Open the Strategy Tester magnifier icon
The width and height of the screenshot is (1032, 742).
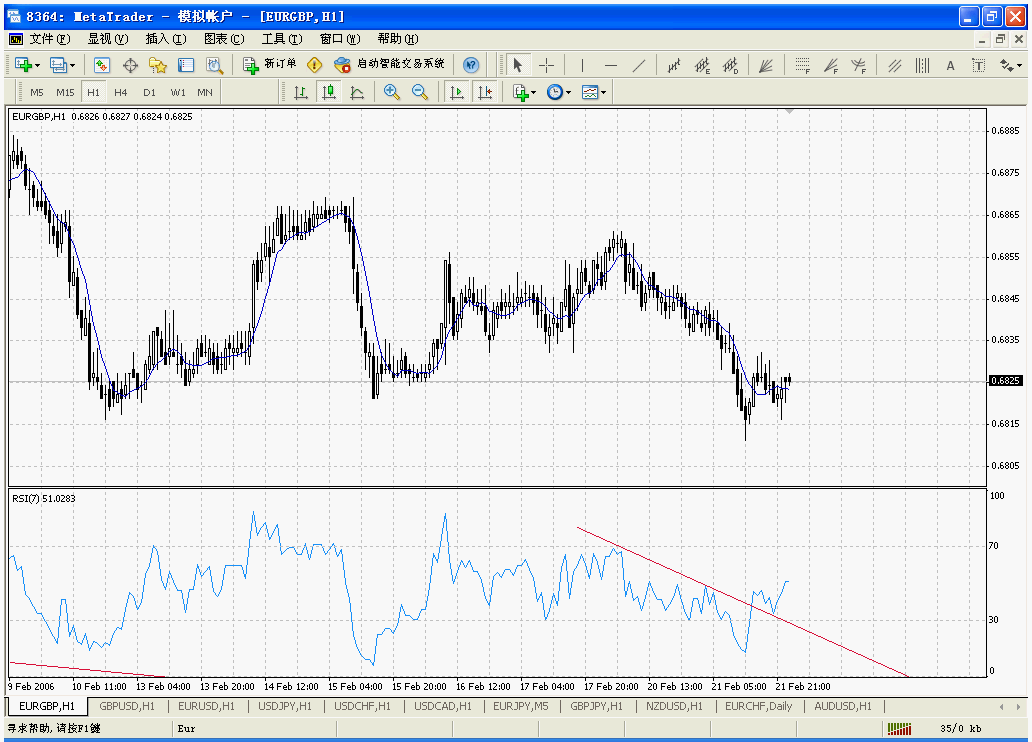[215, 65]
